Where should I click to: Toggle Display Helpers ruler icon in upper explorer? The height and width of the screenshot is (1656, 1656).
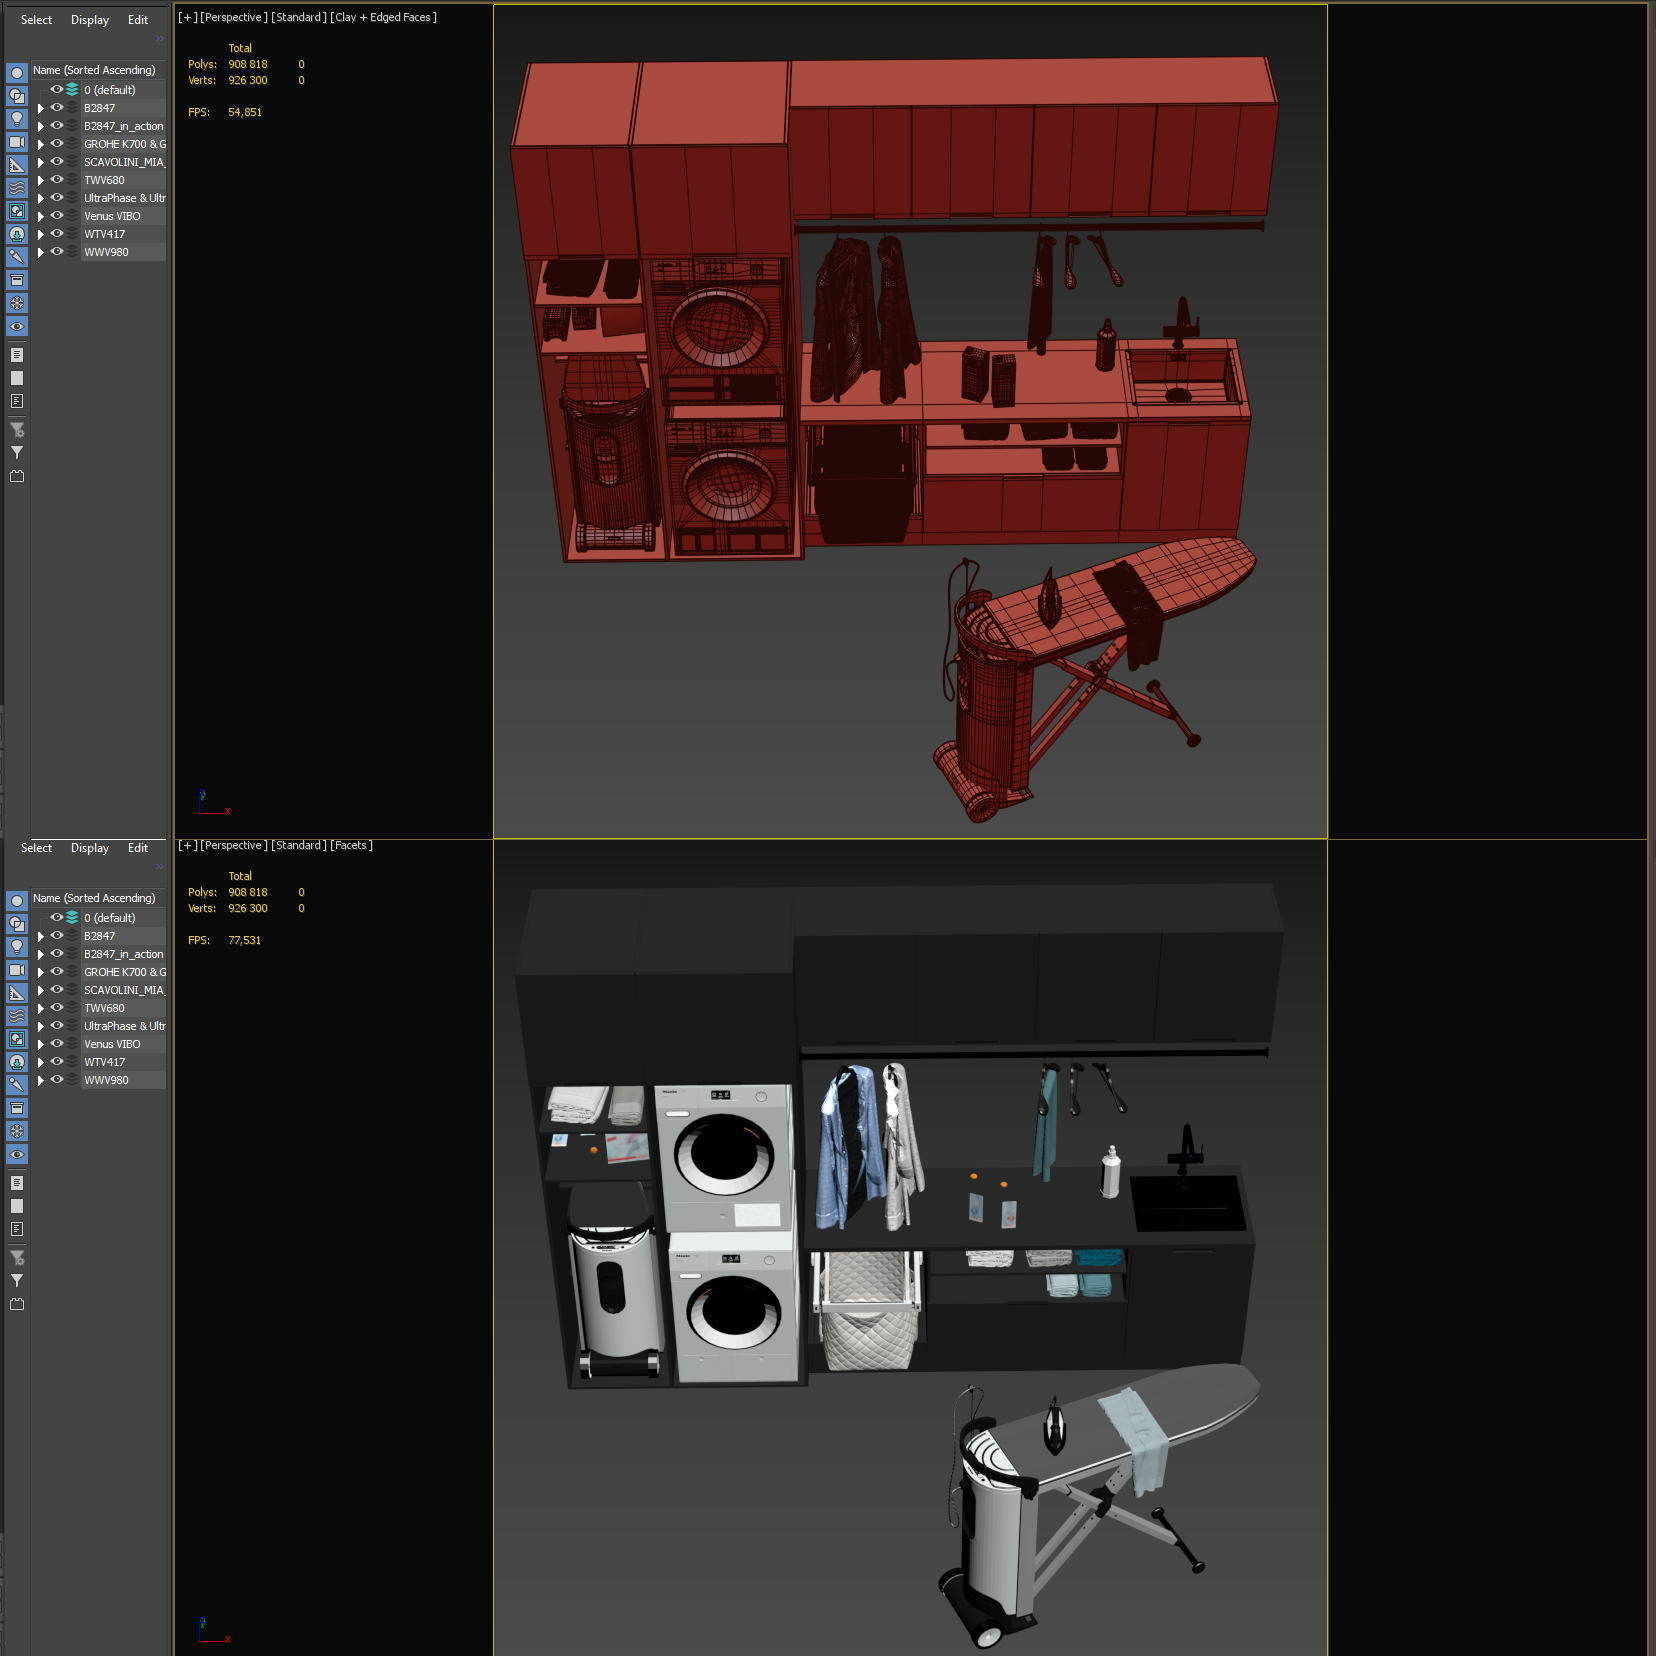17,165
